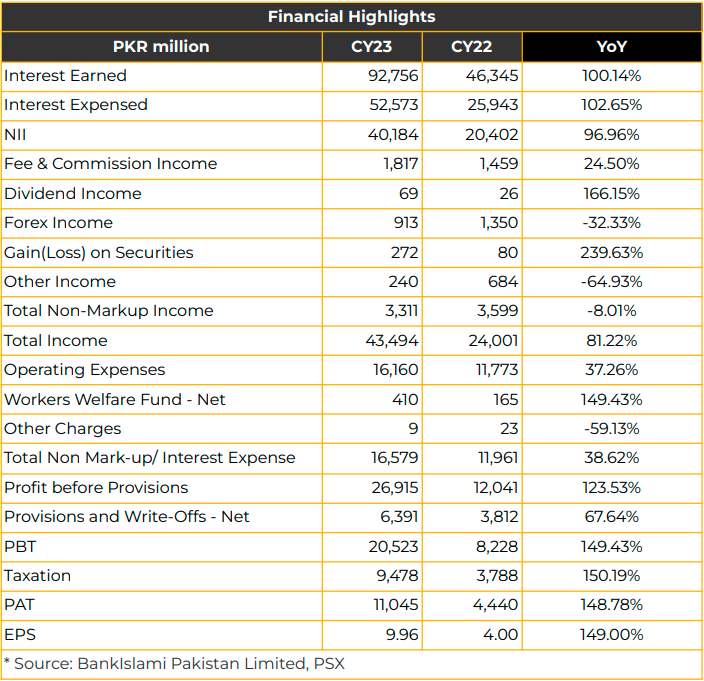This screenshot has height=681, width=704.
Task: Select the NII CY23 value 40,184
Action: point(393,134)
